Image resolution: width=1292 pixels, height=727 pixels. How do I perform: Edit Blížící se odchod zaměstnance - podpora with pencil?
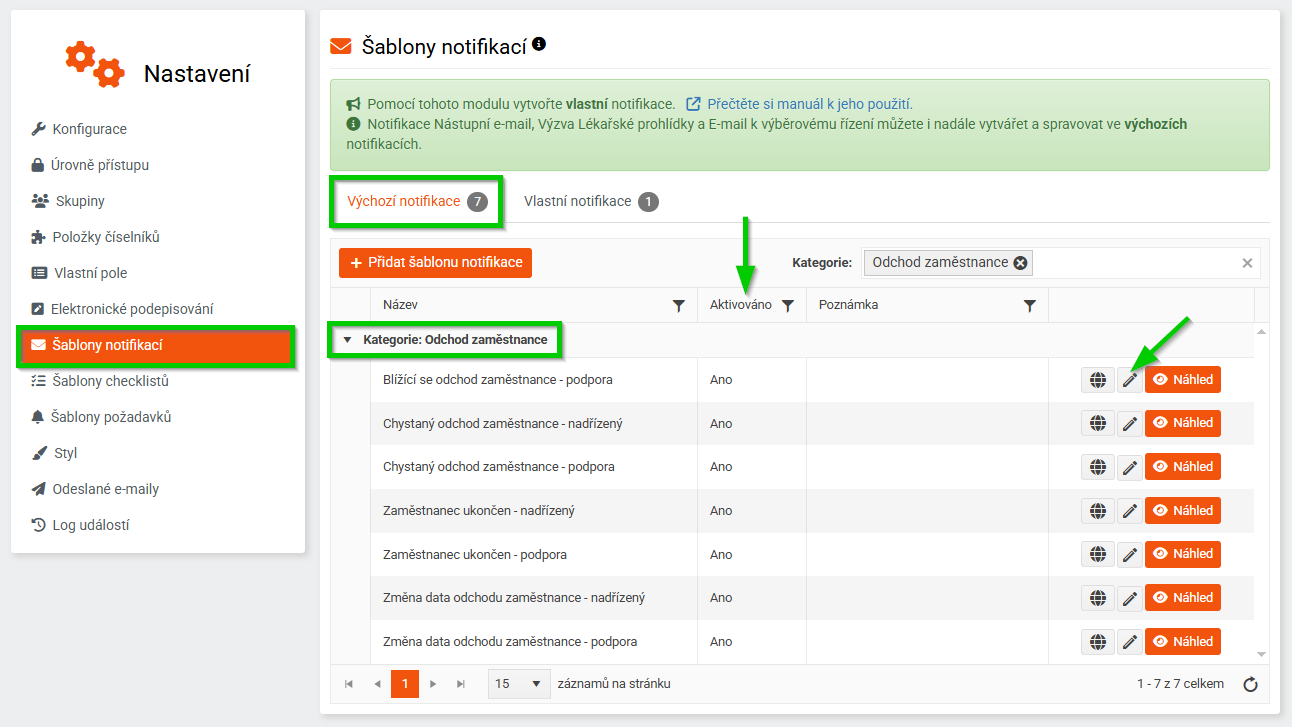coord(1130,380)
